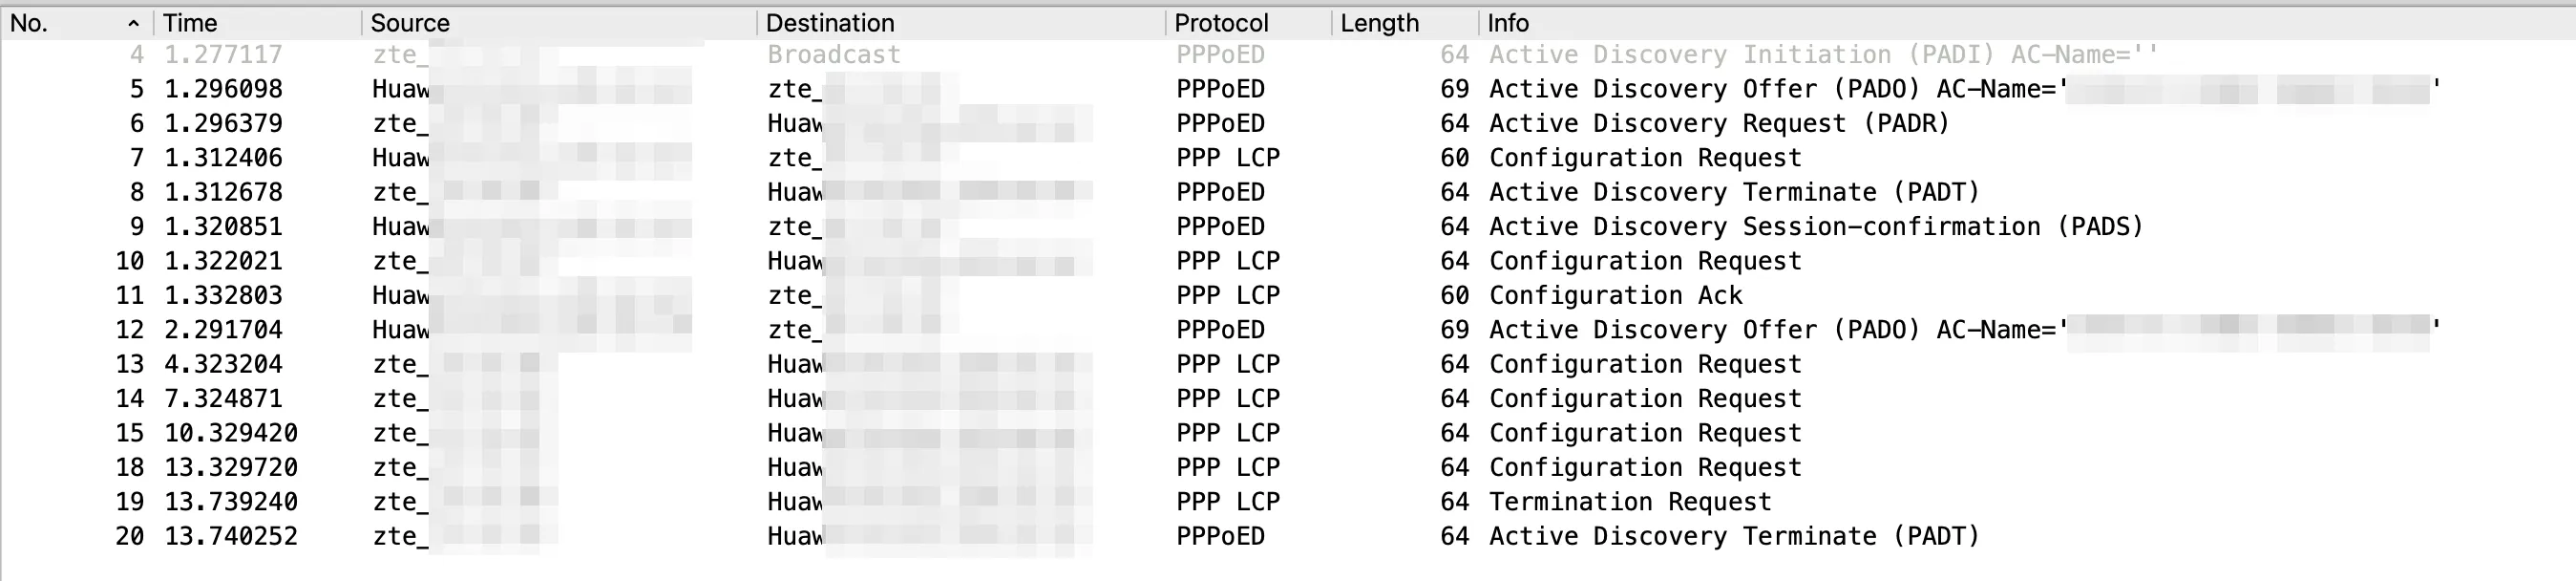This screenshot has height=581, width=2576.
Task: Click the Info column header
Action: pyautogui.click(x=1508, y=23)
